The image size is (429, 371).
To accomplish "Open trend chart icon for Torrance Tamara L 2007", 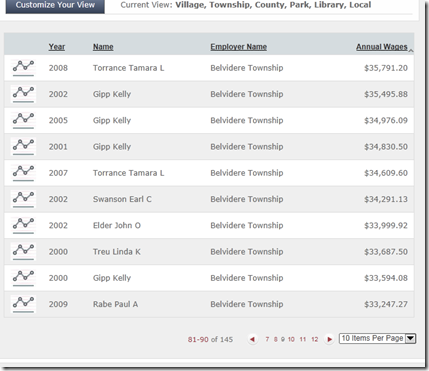I will (x=23, y=173).
